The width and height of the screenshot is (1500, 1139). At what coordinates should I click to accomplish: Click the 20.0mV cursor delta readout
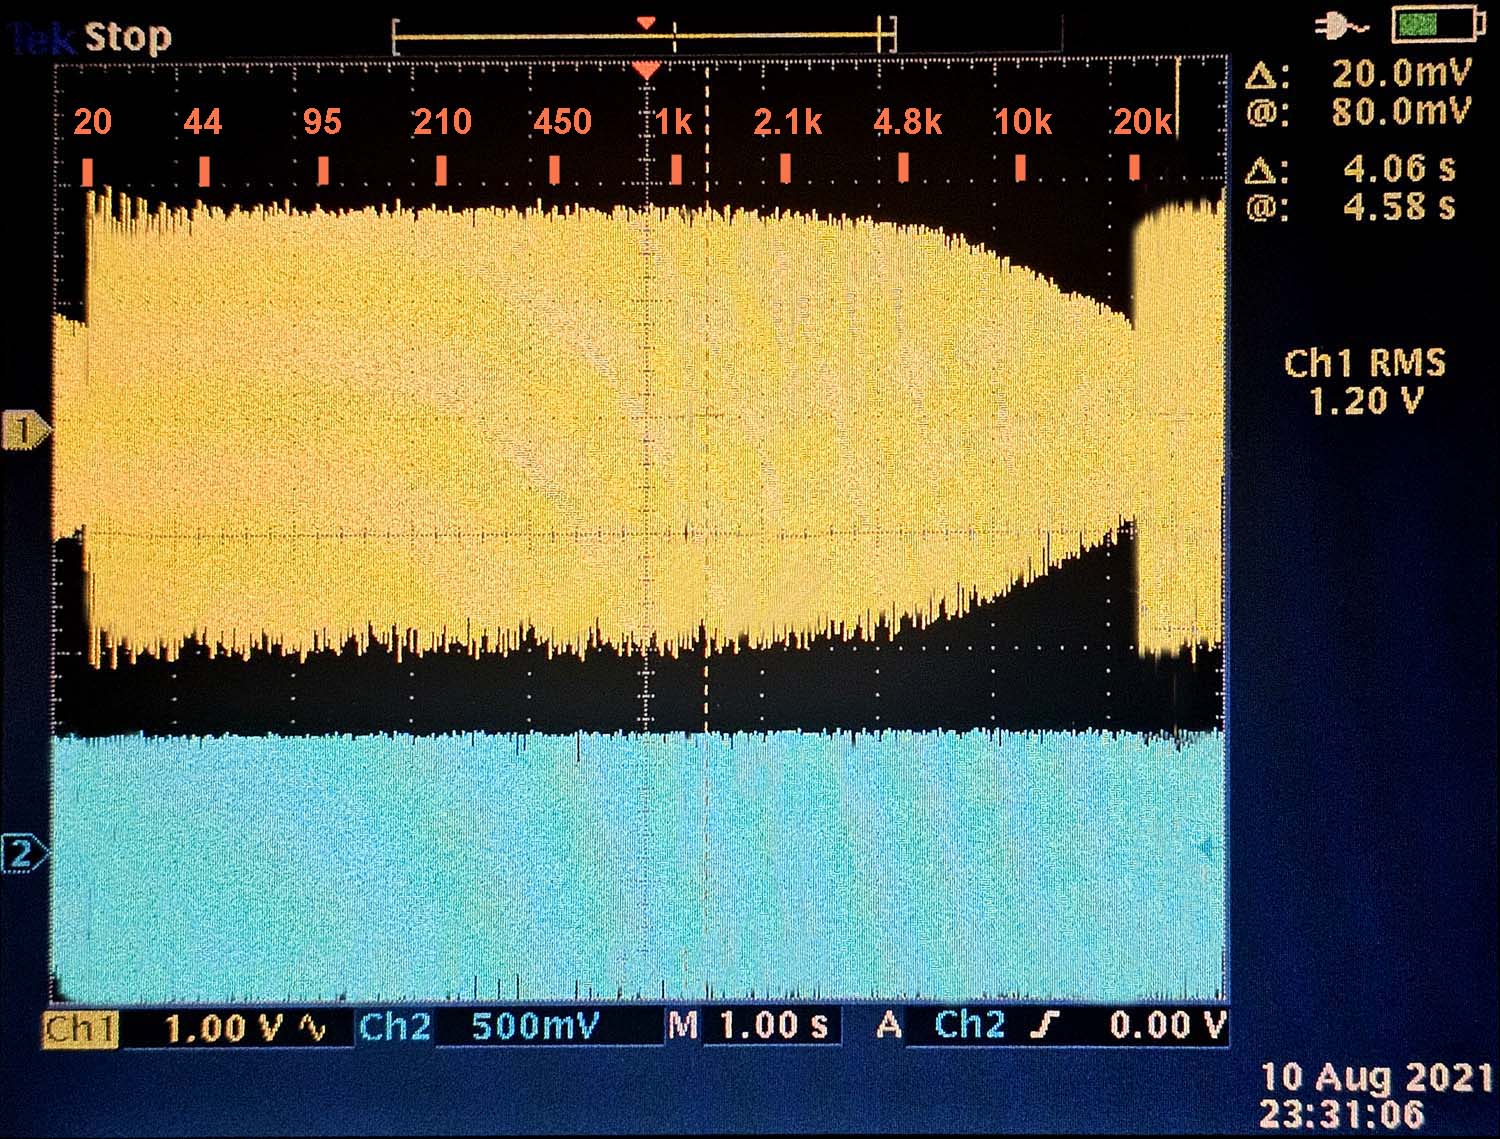coord(1400,73)
